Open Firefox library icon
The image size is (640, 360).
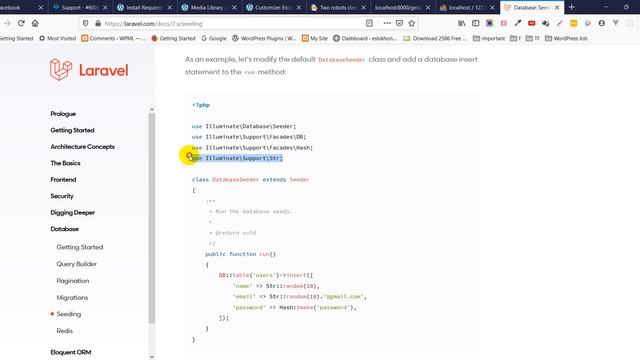(x=462, y=23)
